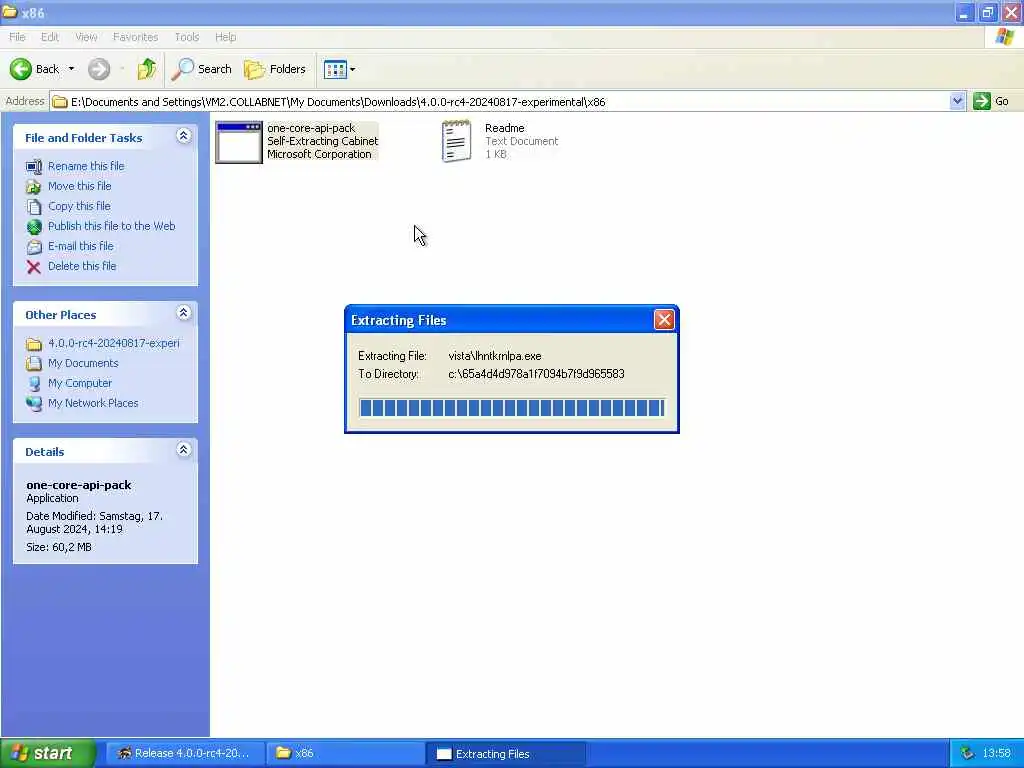Select the one-core-api-pack application icon
The width and height of the screenshot is (1024, 768).
point(238,142)
